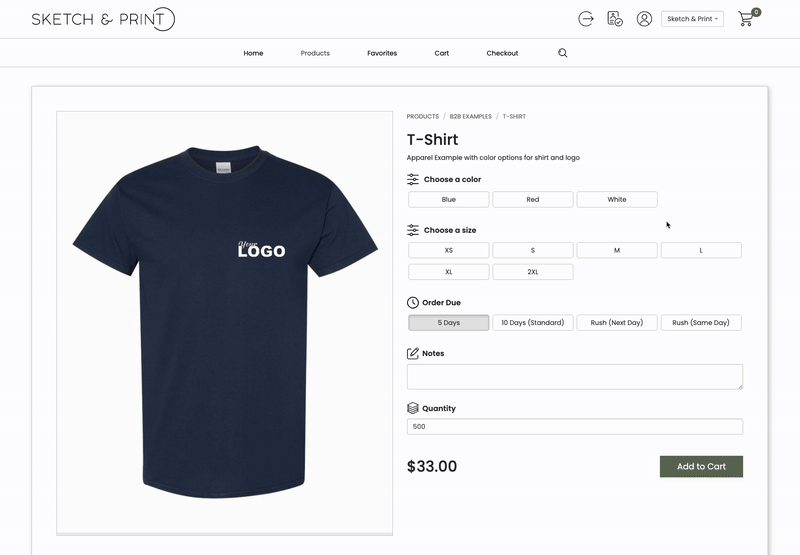This screenshot has height=555, width=800.
Task: Click the Notes pencil icon
Action: point(413,353)
